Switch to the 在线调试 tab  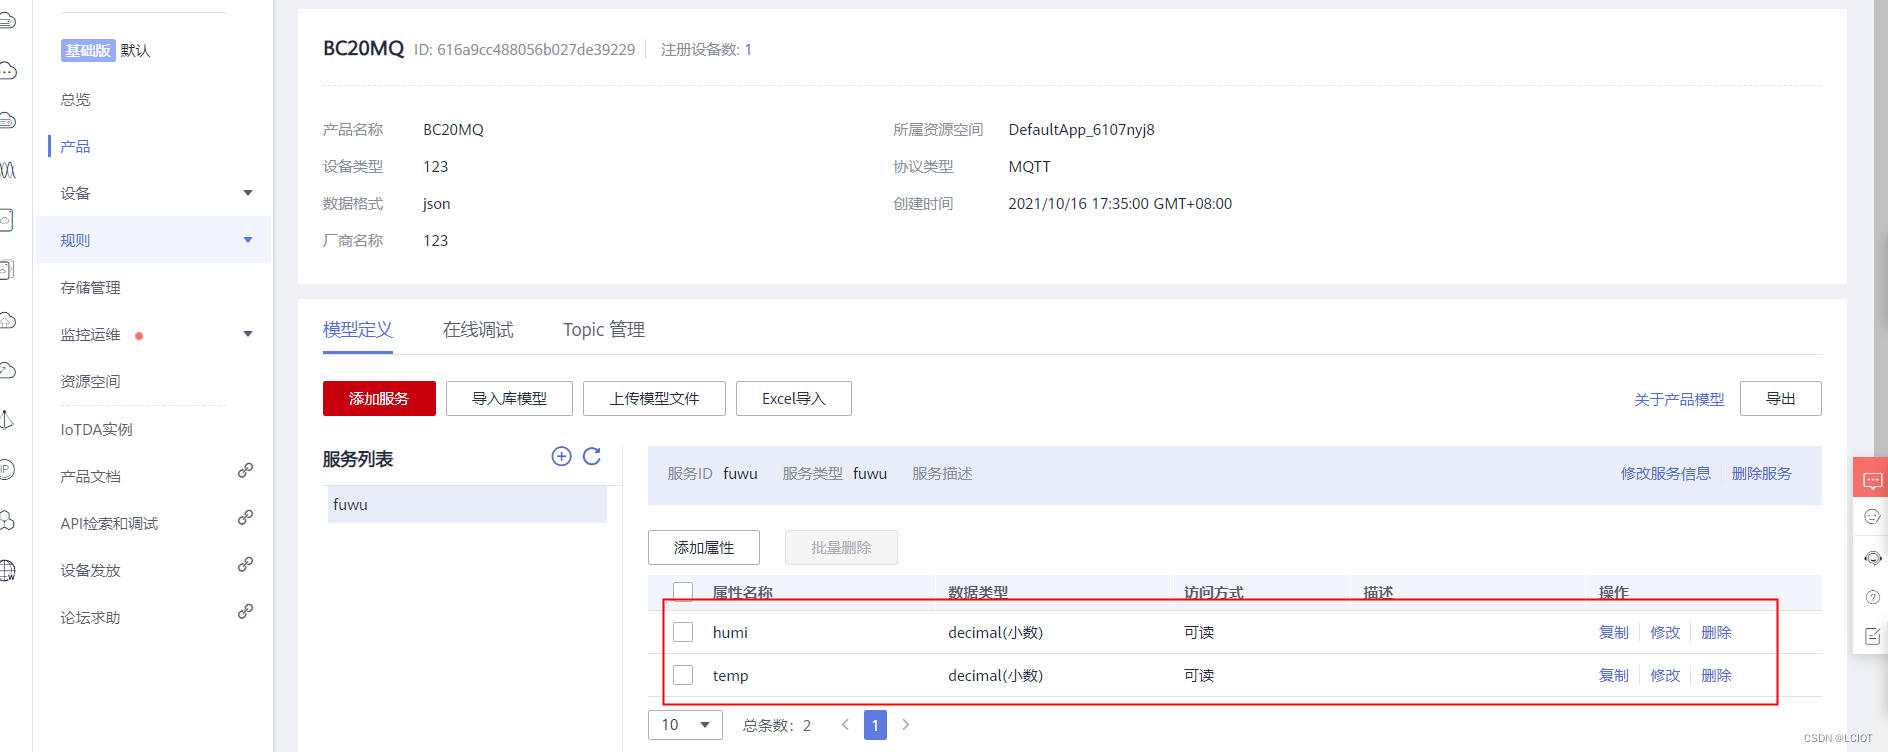point(478,330)
